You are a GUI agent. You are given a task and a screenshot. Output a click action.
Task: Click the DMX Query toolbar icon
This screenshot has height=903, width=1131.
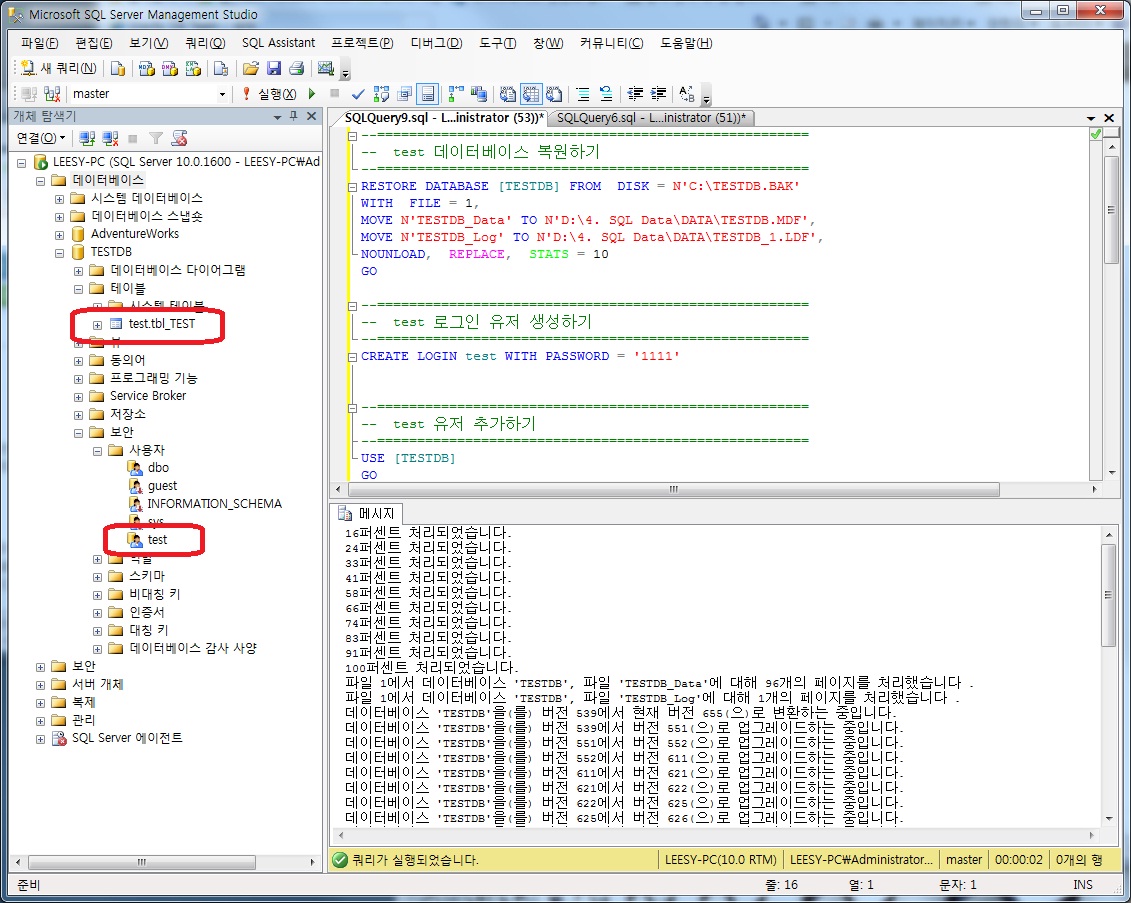(x=170, y=69)
